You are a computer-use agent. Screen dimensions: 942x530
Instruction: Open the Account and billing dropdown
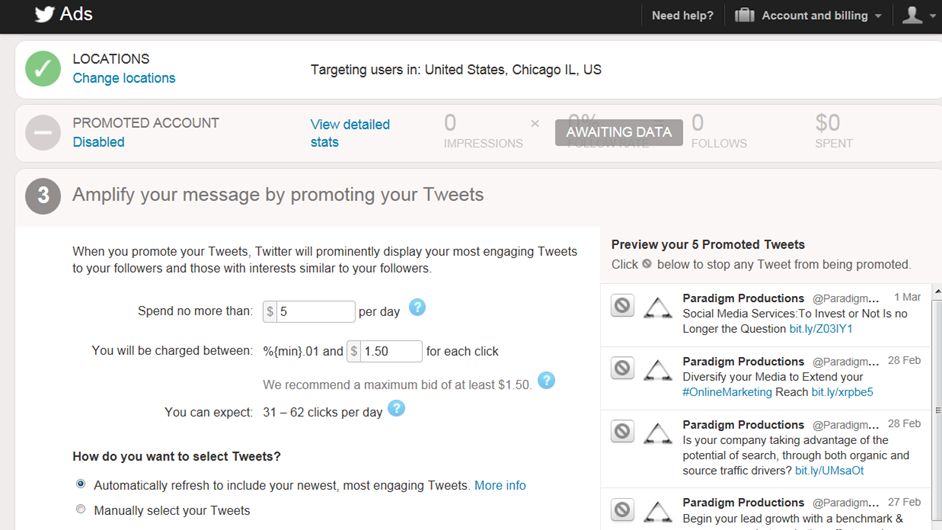(808, 15)
